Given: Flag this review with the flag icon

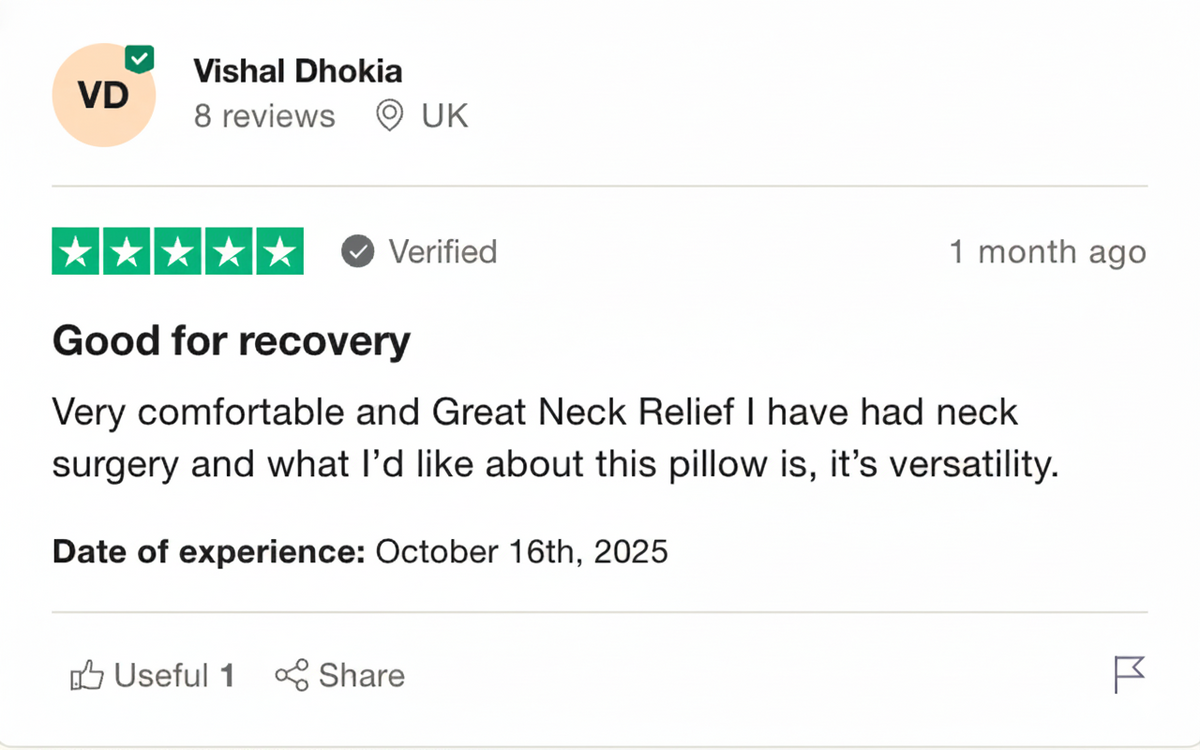Looking at the screenshot, I should [x=1129, y=675].
